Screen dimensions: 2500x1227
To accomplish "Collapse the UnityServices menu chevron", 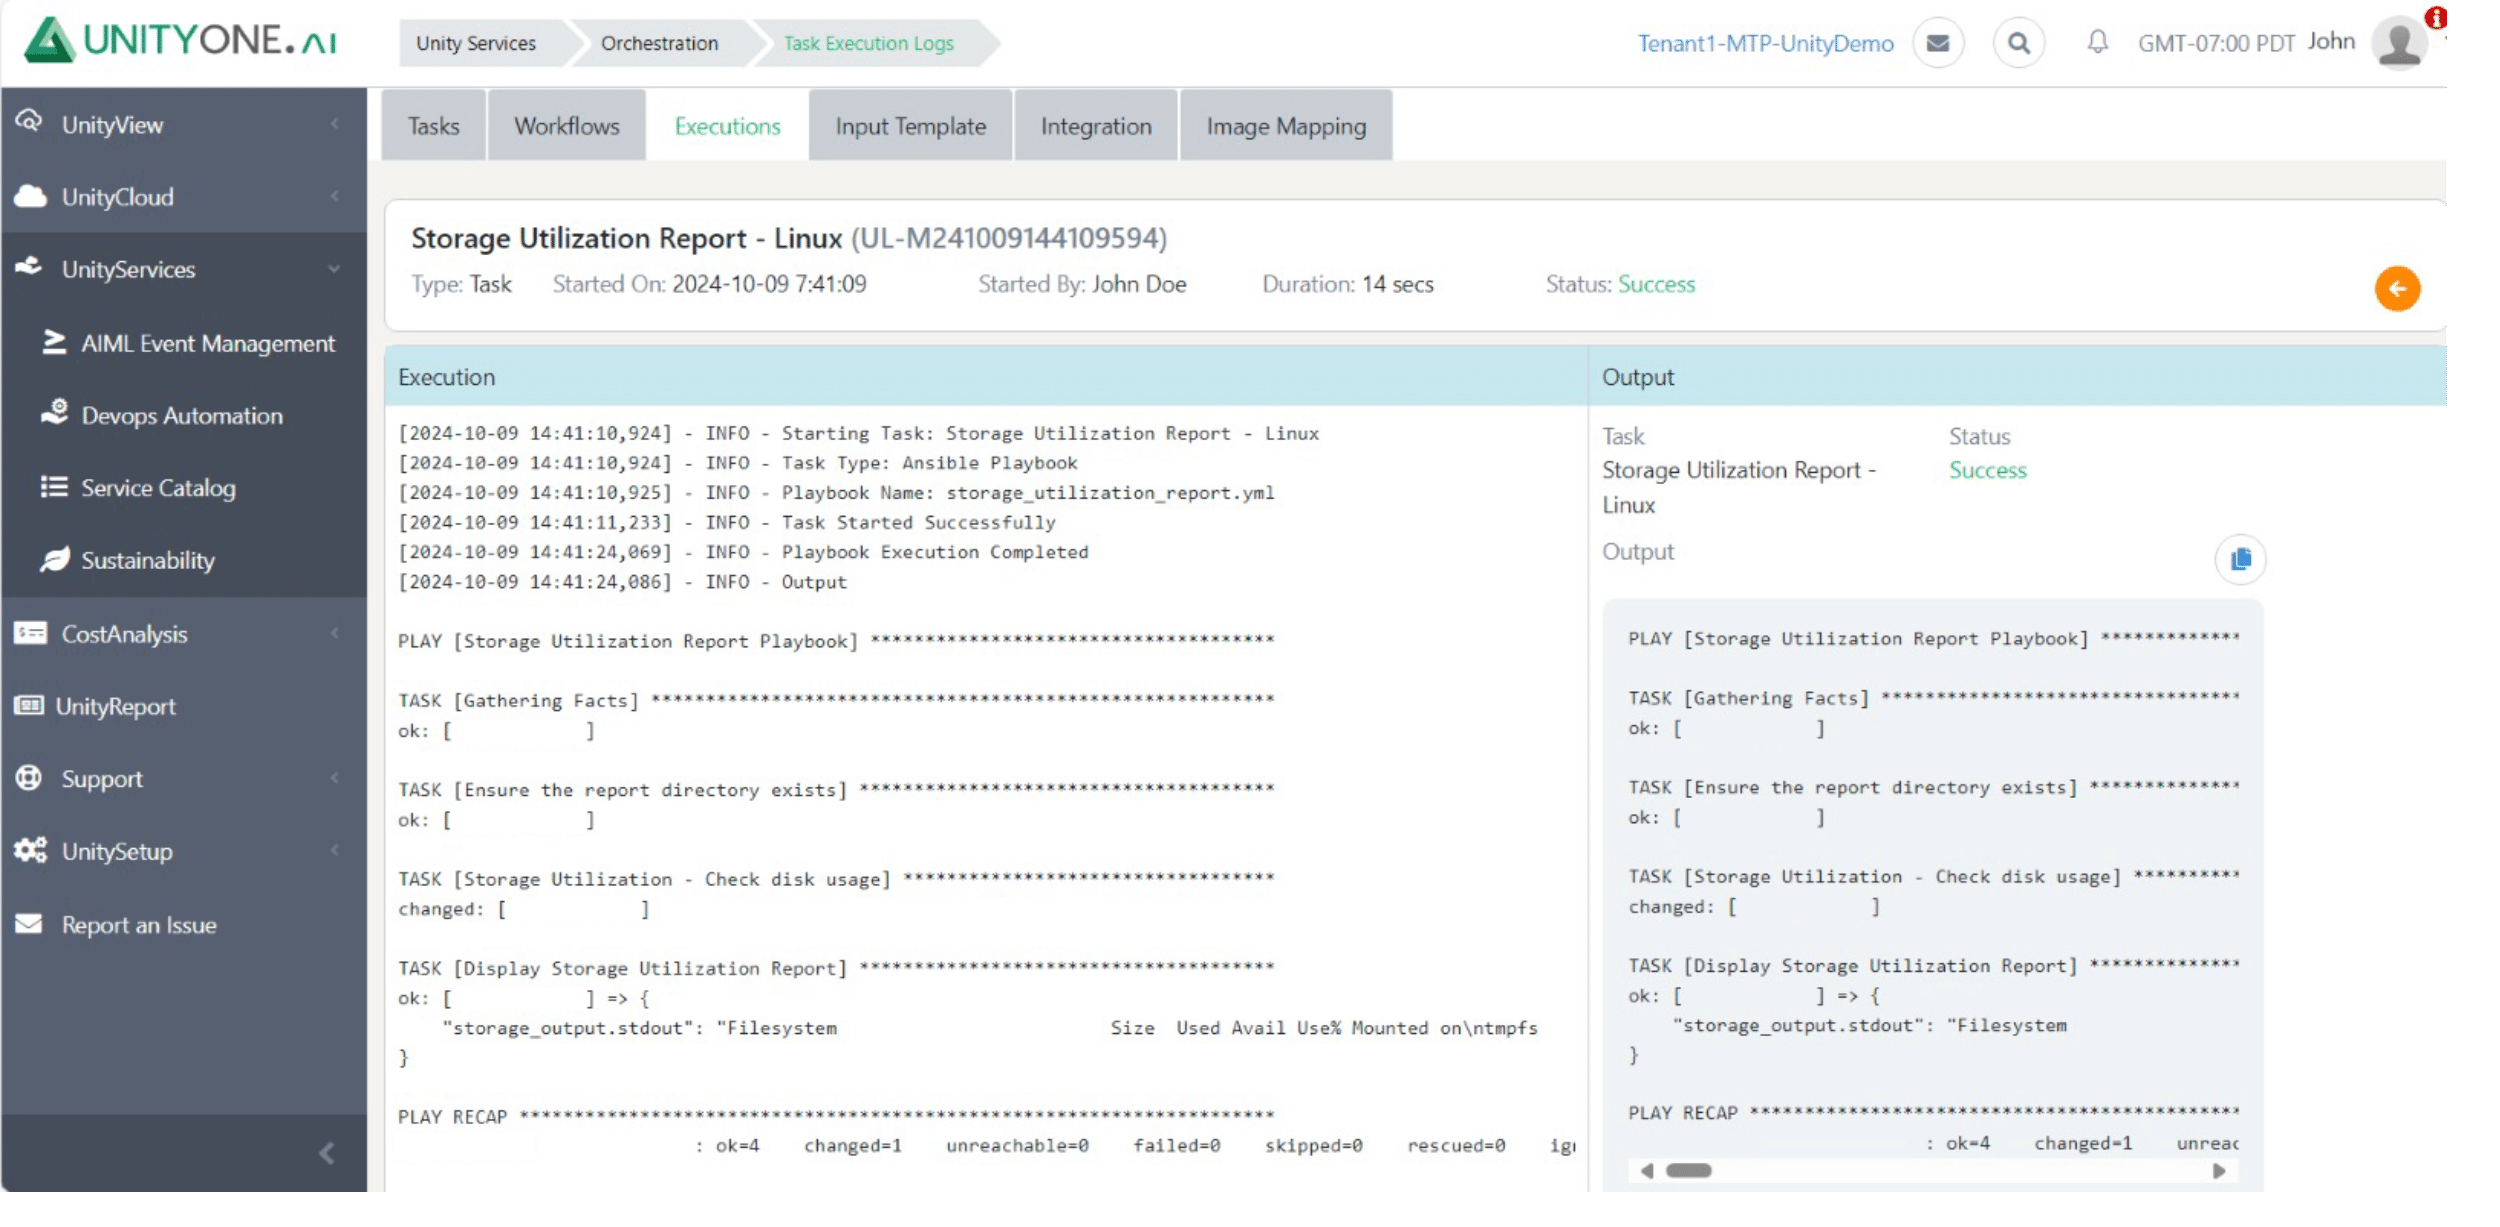I will coord(334,269).
